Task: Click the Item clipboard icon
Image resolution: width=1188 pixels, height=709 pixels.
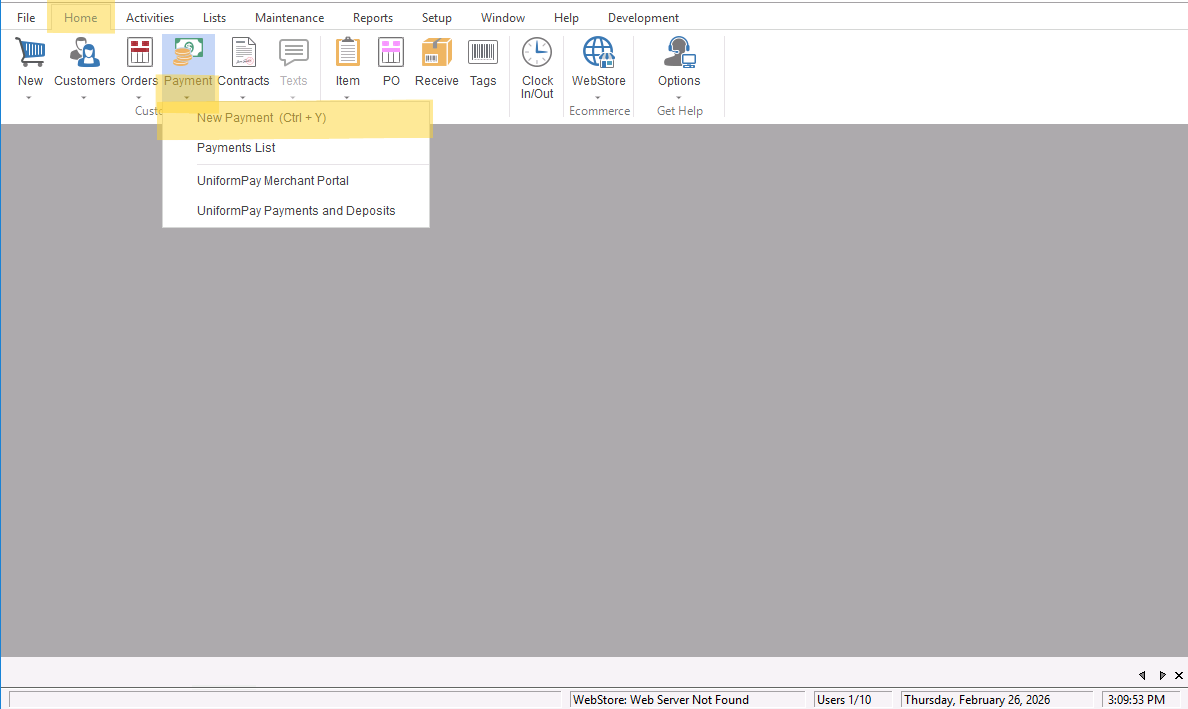Action: [x=347, y=53]
